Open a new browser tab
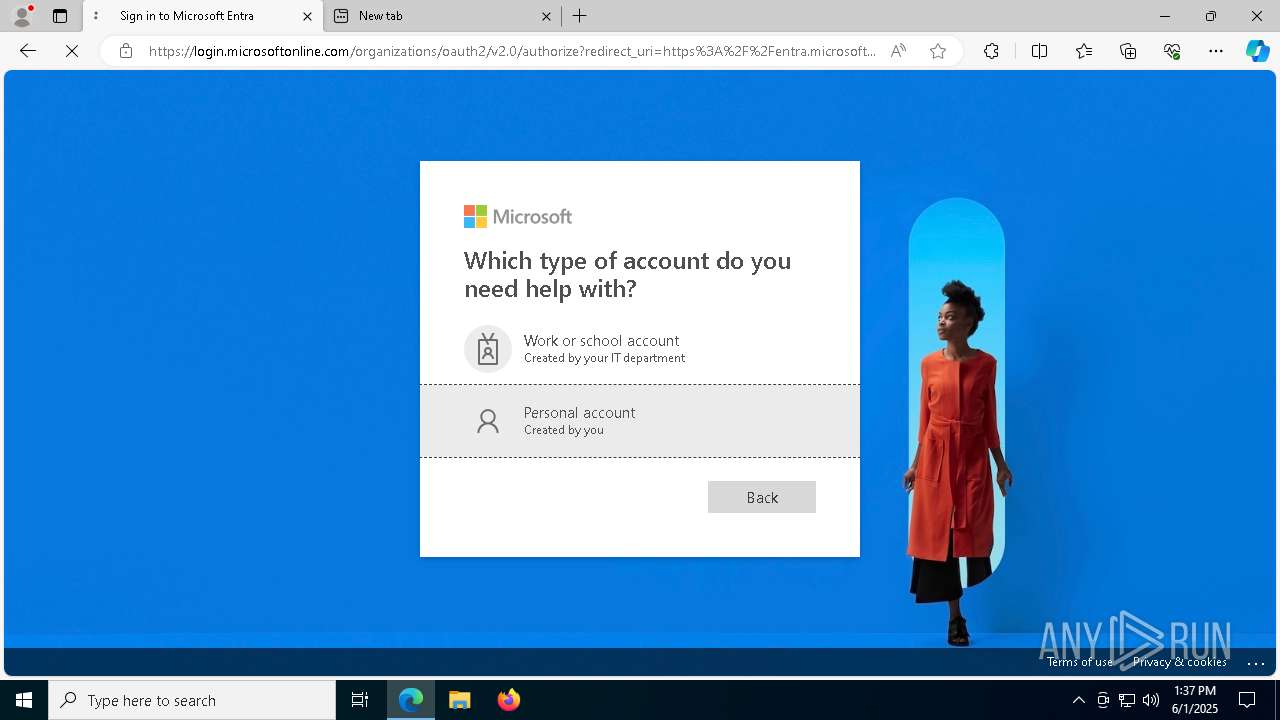This screenshot has height=720, width=1280. click(x=580, y=16)
